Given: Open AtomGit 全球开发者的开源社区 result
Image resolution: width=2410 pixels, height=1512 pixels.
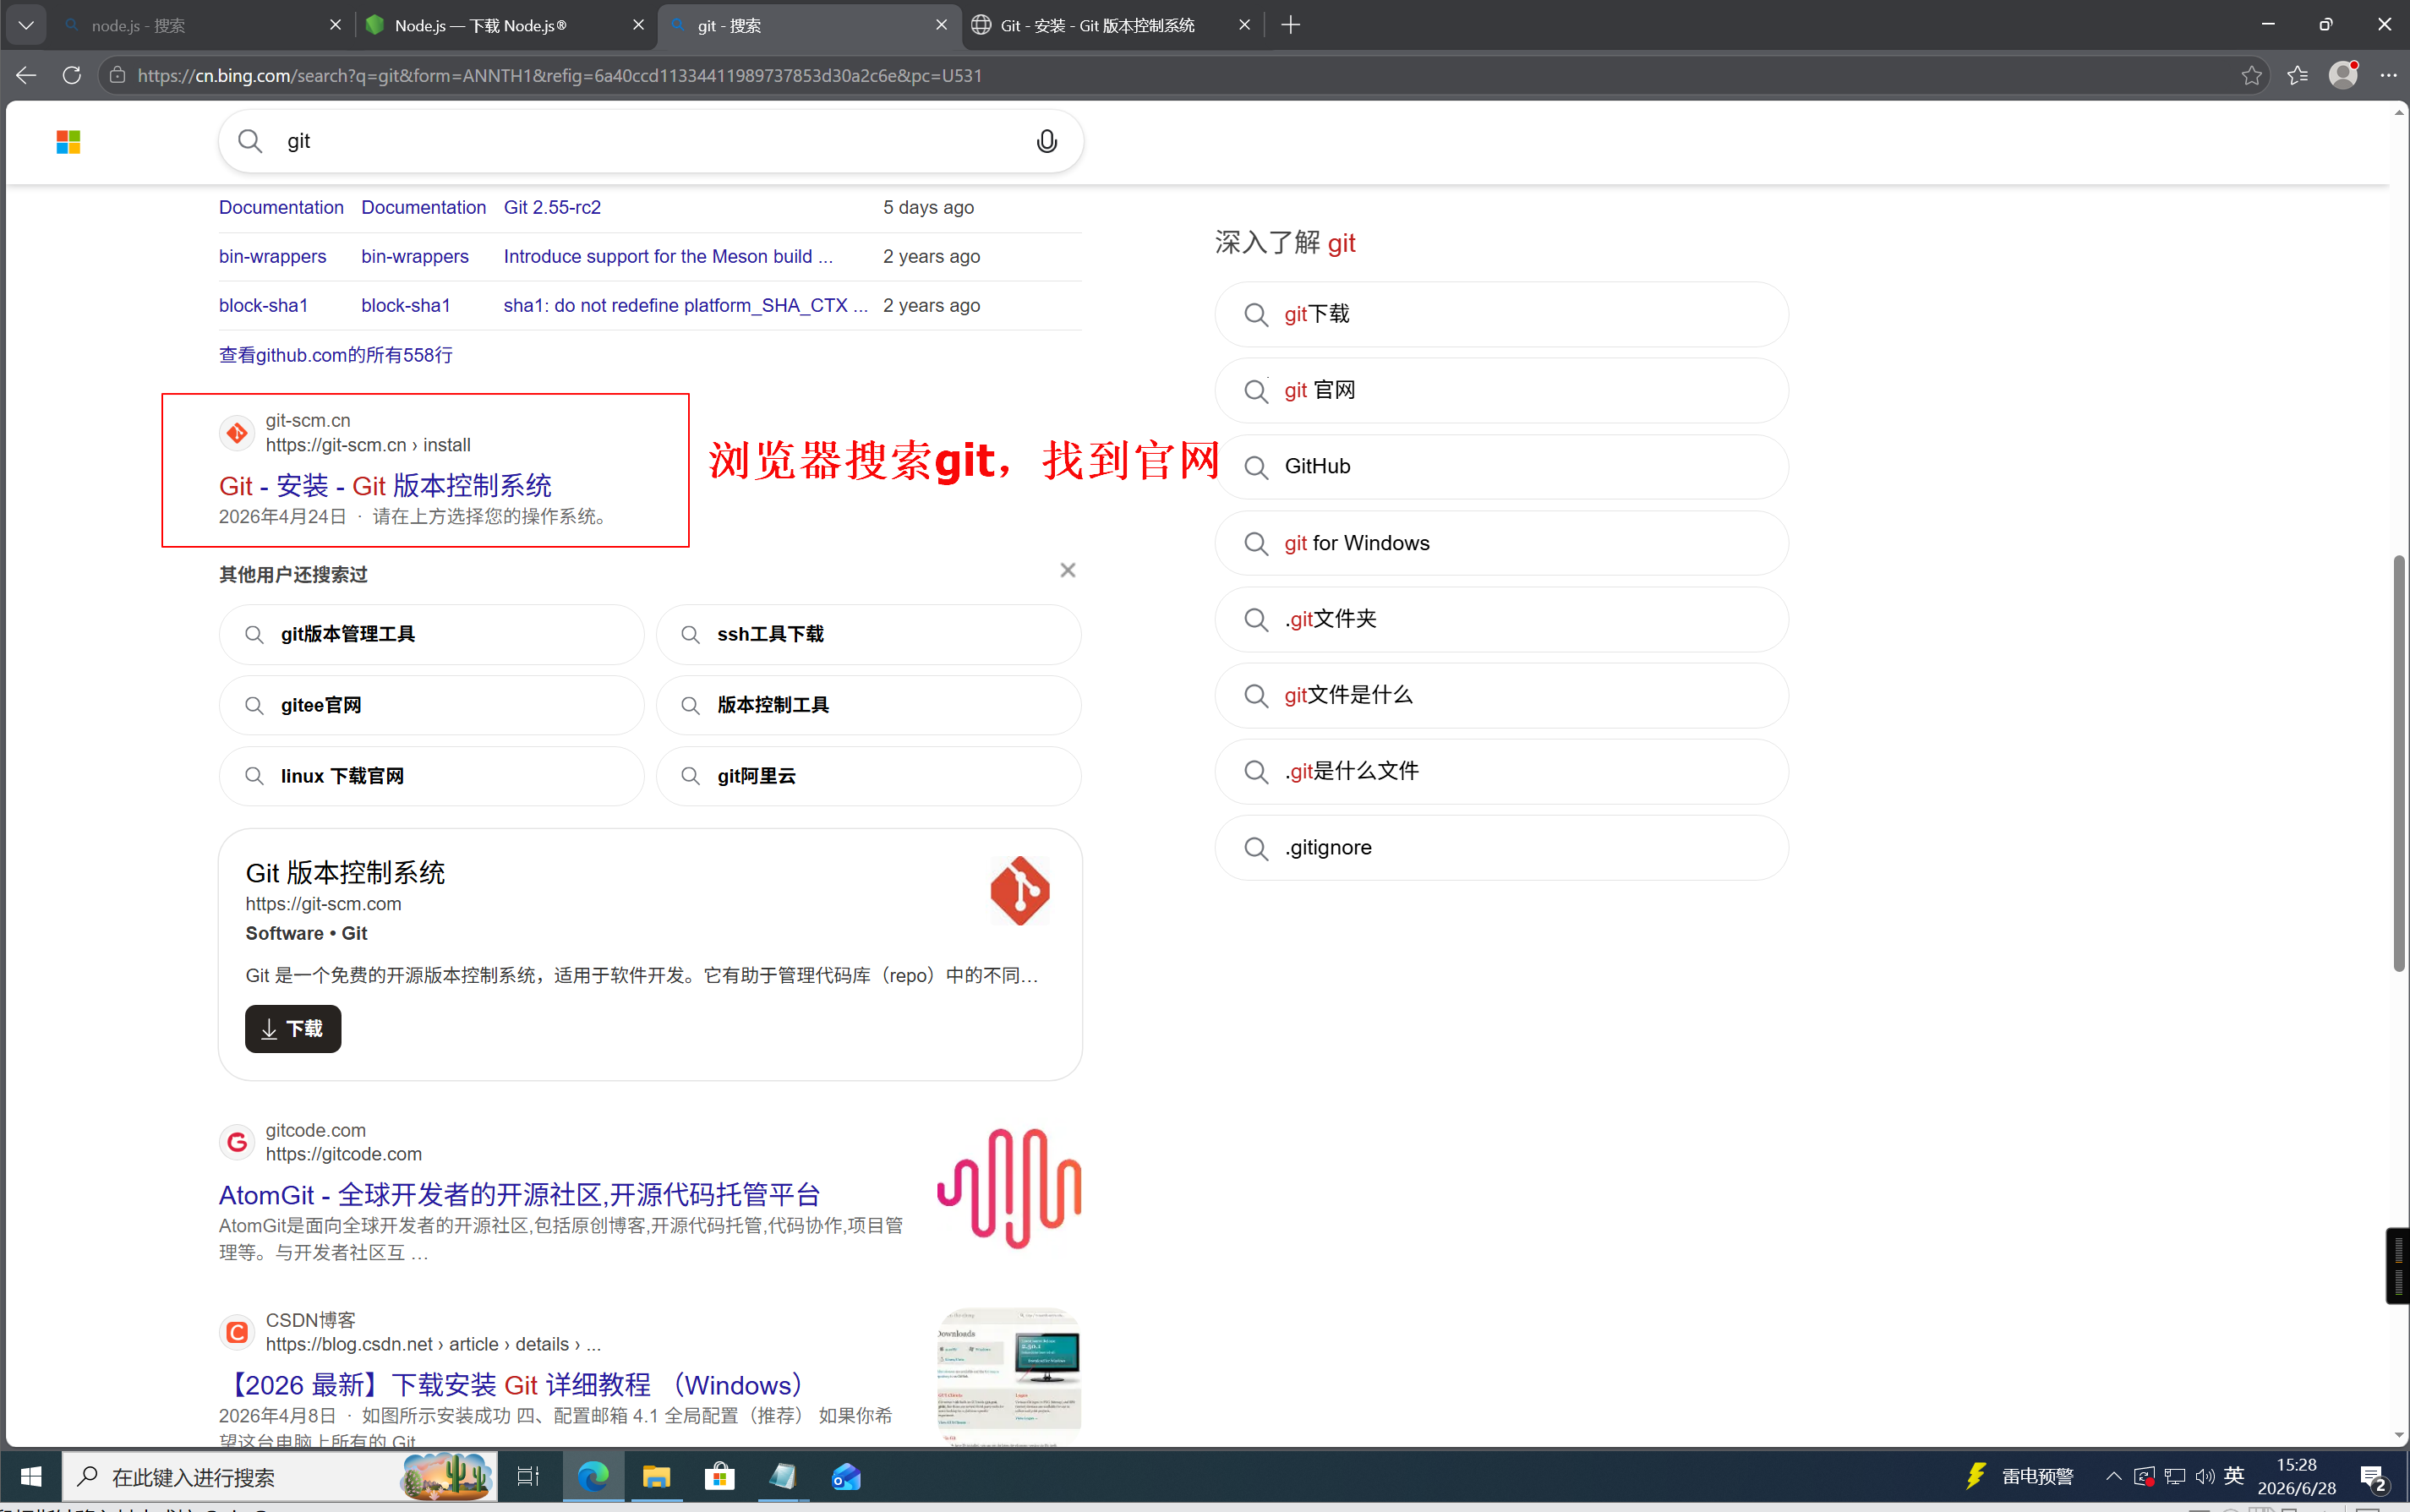Looking at the screenshot, I should (519, 1195).
